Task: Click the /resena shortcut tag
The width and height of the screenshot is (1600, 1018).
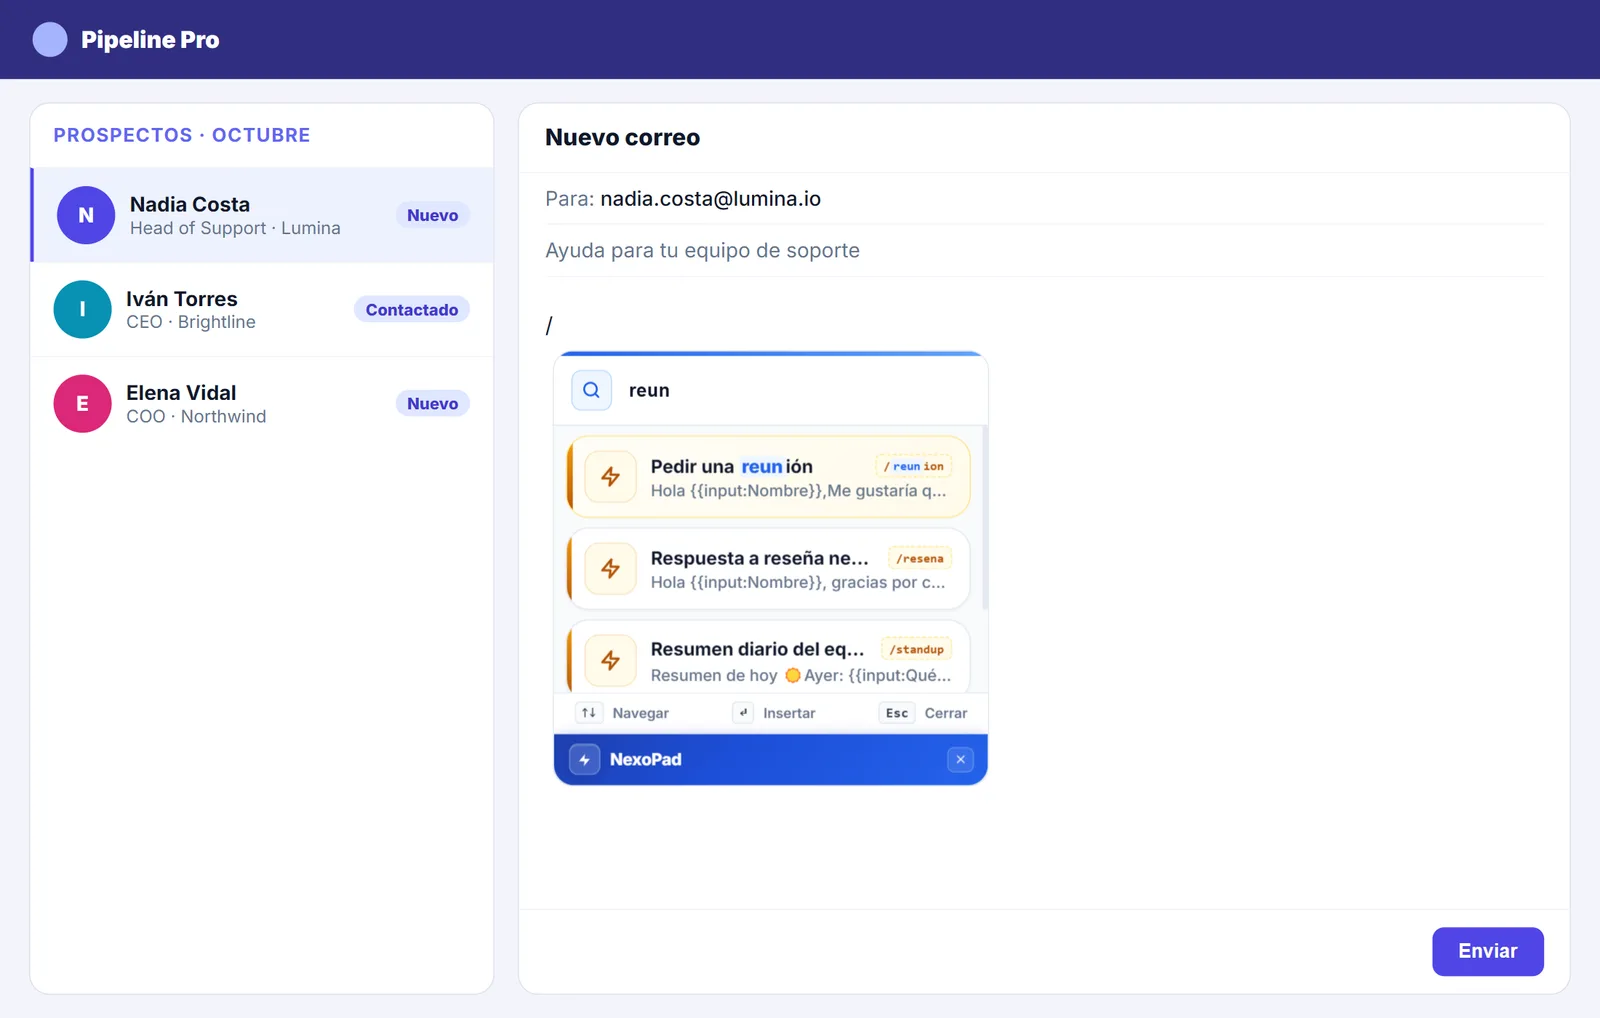Action: click(x=920, y=558)
